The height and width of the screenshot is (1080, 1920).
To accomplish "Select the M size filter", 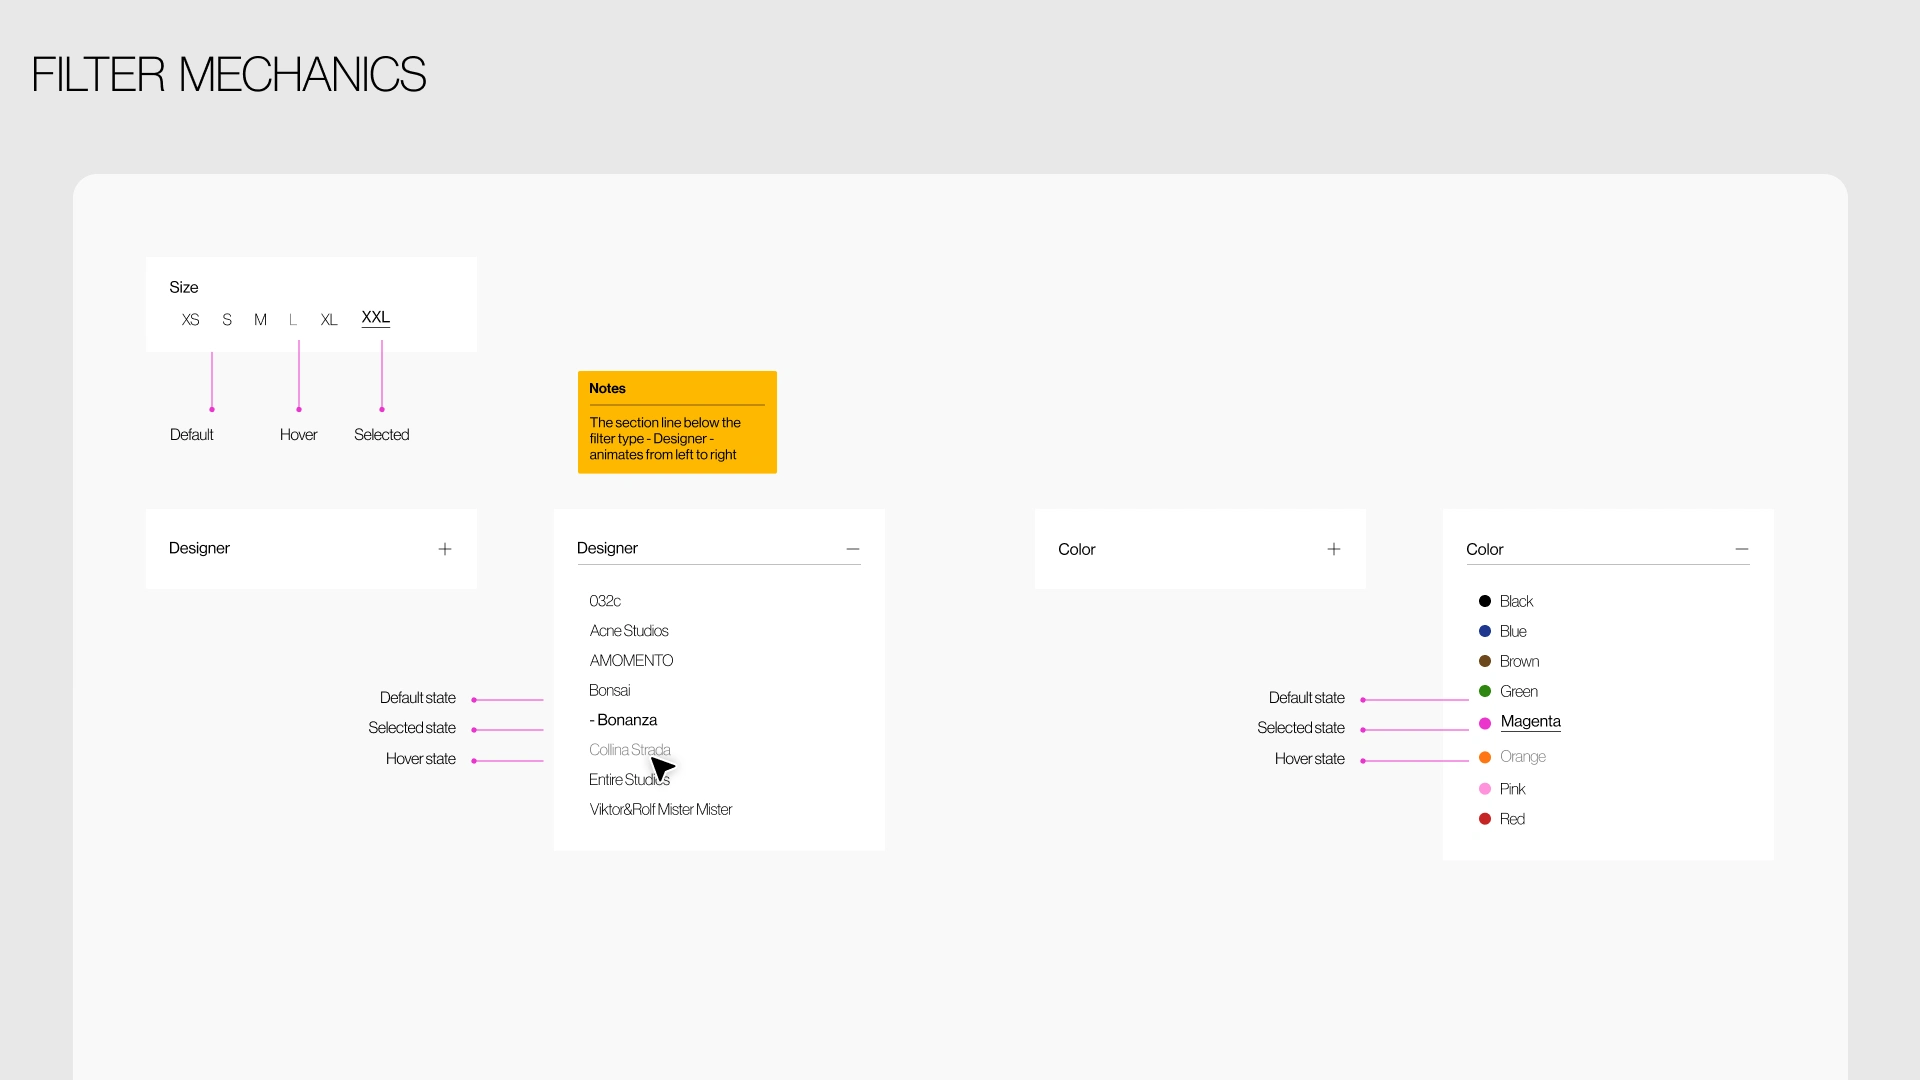I will 260,318.
